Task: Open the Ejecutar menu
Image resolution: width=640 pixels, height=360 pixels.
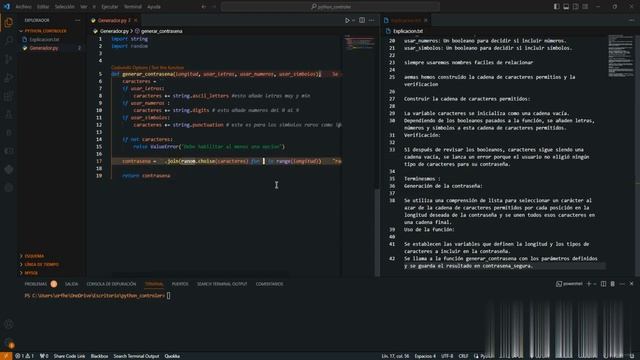Action: (x=109, y=7)
